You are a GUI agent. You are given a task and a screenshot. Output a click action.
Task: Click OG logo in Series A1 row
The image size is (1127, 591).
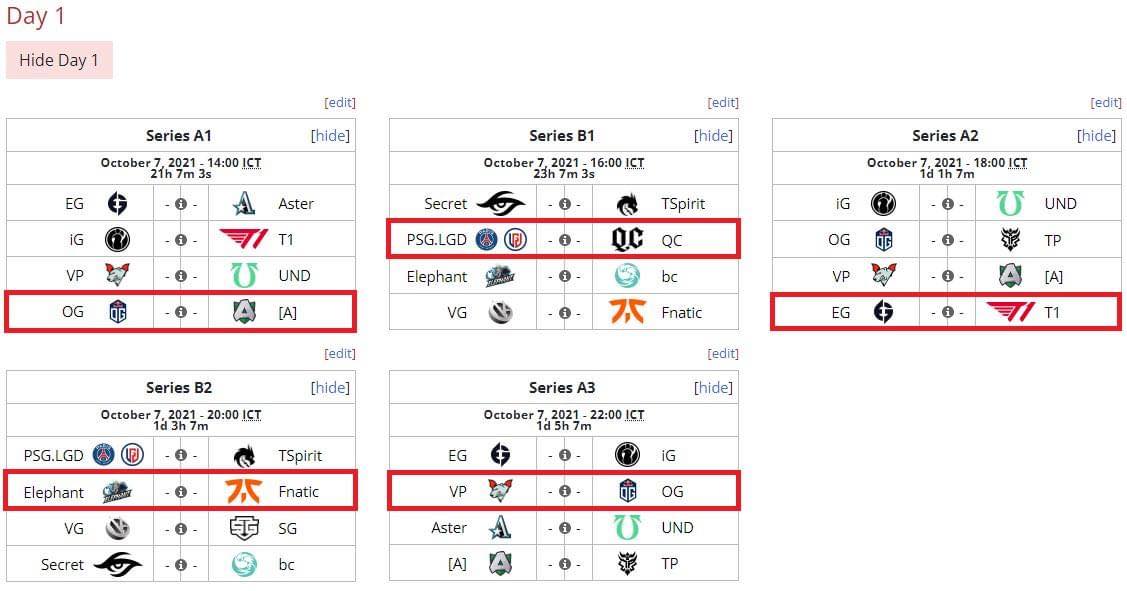pos(117,312)
